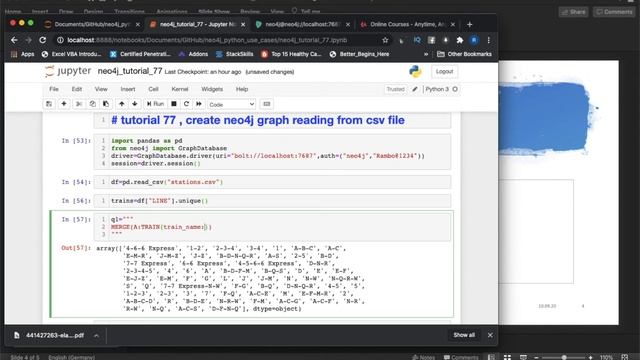This screenshot has height=360, width=640.
Task: Bookmark this page with the star icon
Action: (x=385, y=40)
